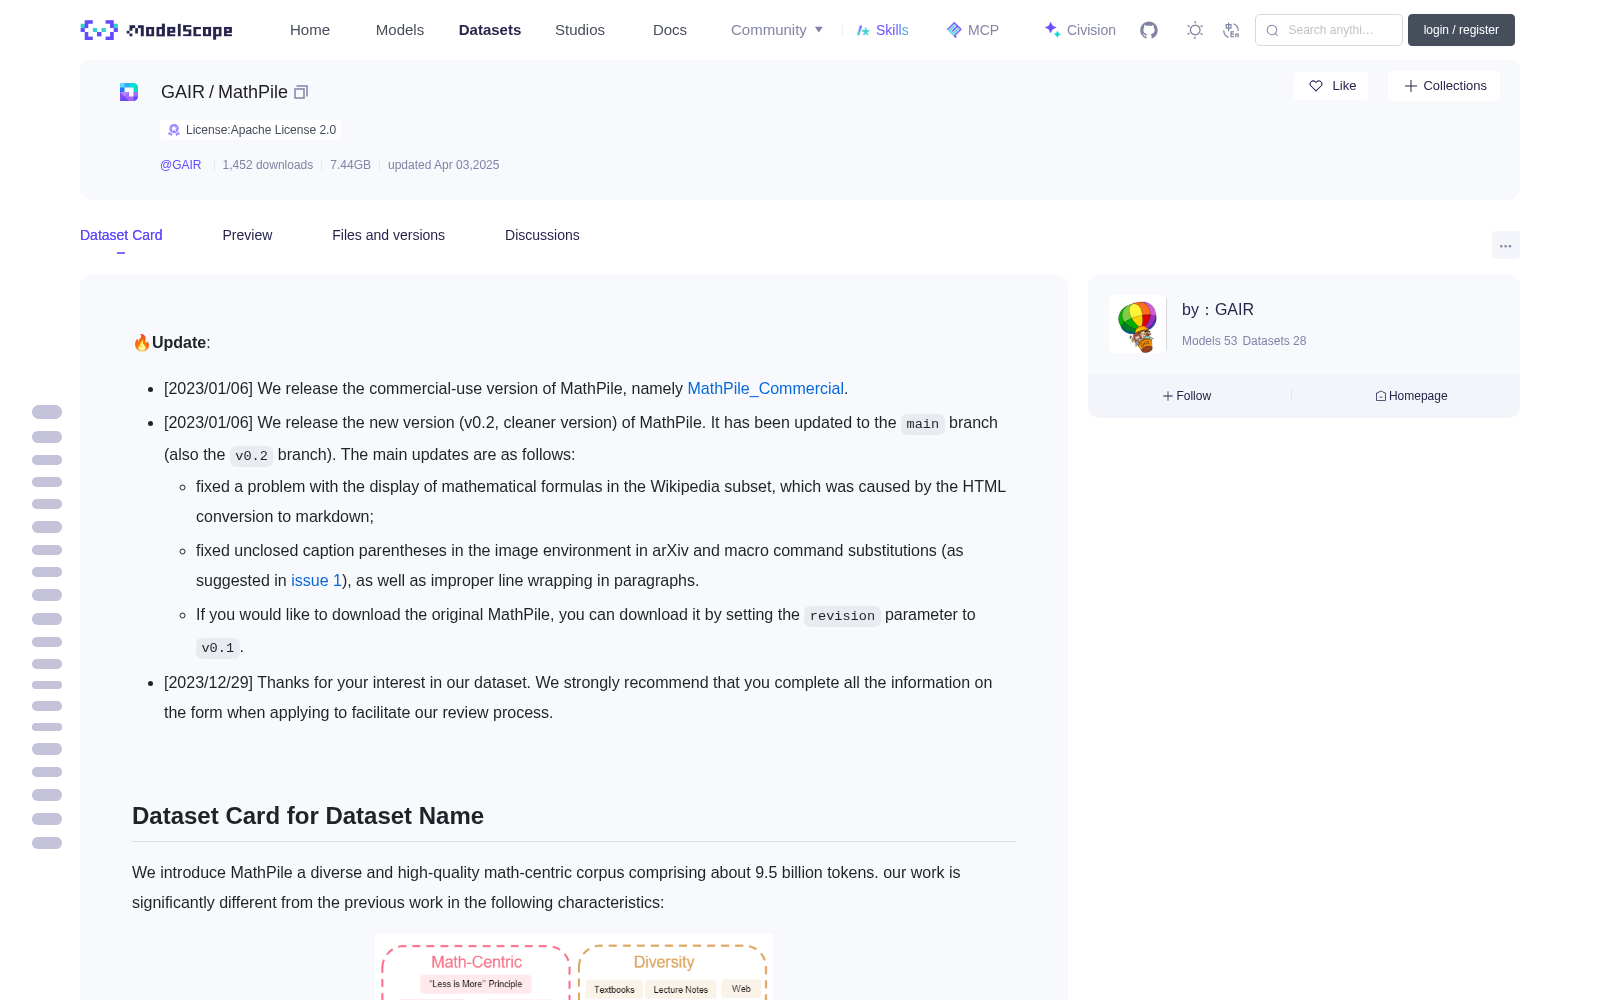Click the '7.44GB' size text
The image size is (1600, 1000).
(x=350, y=165)
